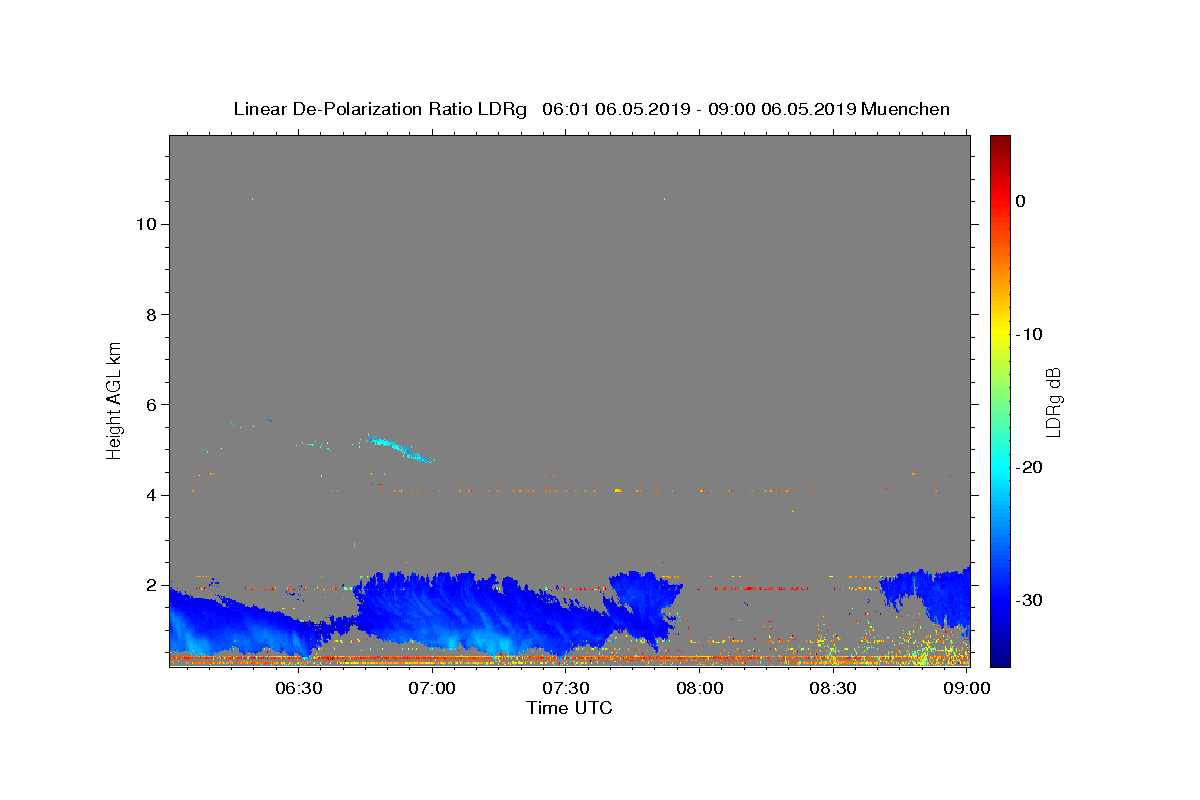
Task: Click the colorbar value -20 label
Action: click(1030, 467)
